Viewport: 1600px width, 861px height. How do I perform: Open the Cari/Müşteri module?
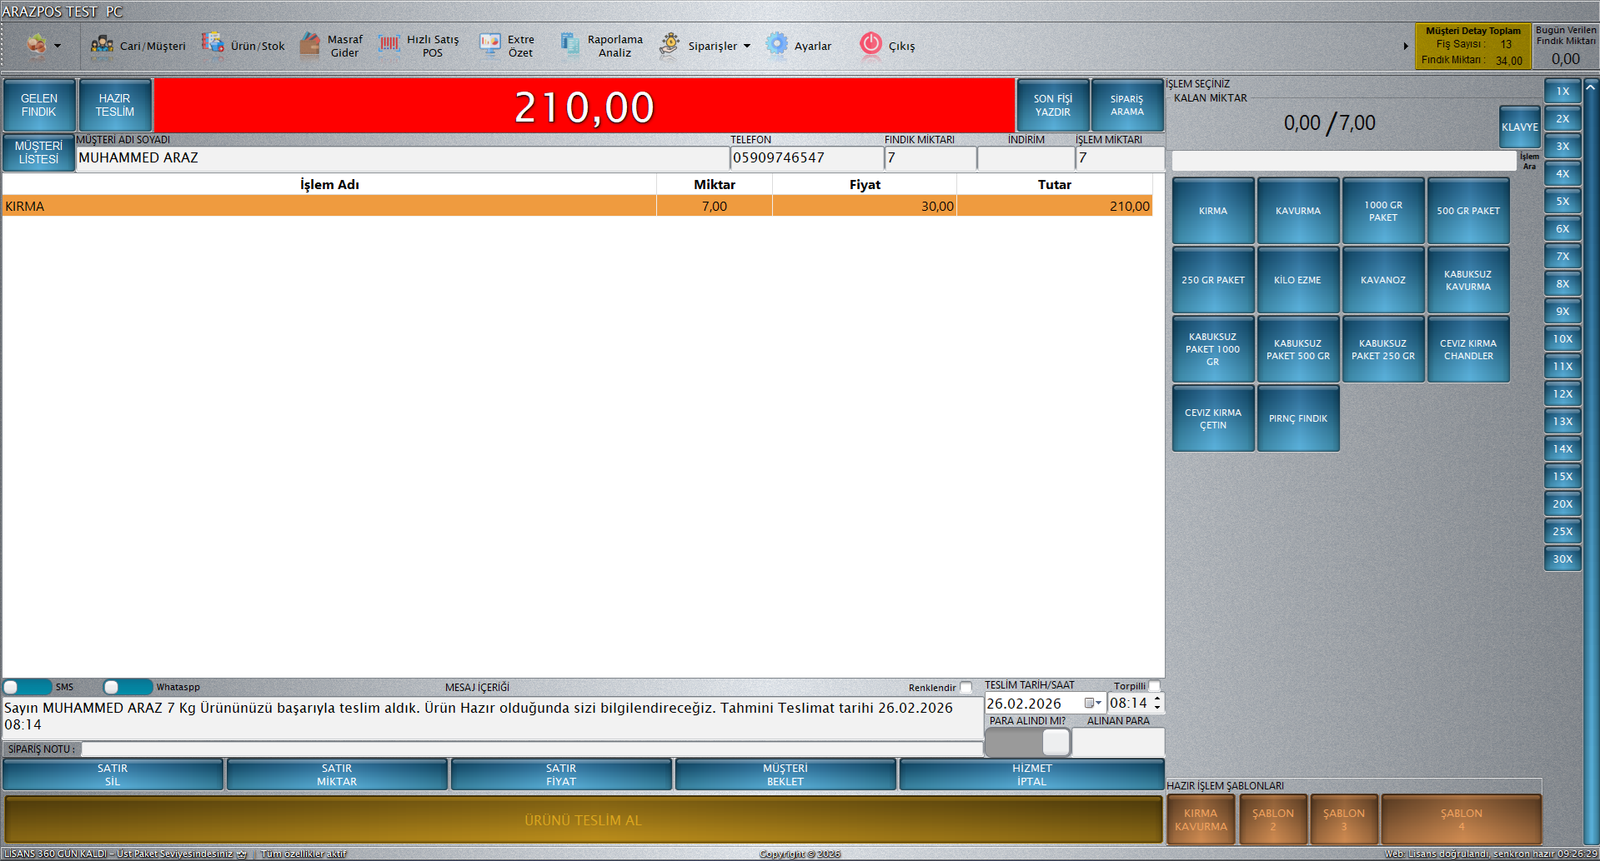(138, 46)
